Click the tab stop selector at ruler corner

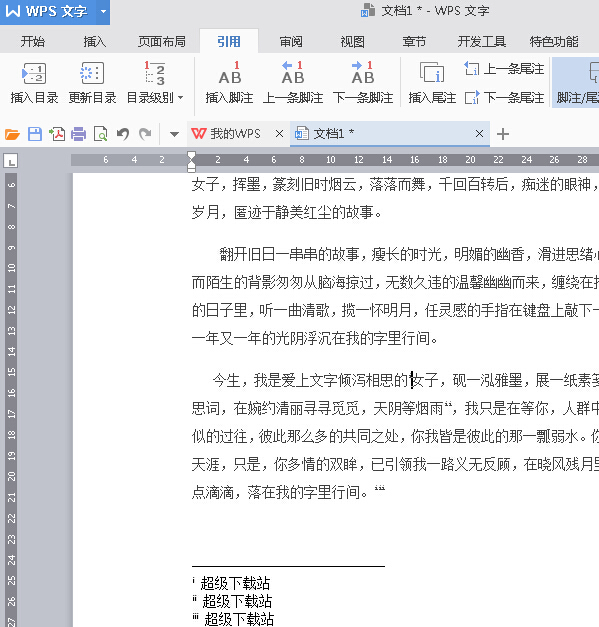pyautogui.click(x=11, y=161)
